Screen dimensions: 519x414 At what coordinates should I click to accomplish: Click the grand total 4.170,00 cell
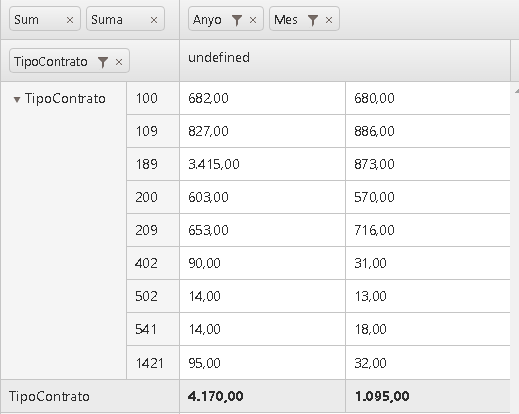point(263,396)
